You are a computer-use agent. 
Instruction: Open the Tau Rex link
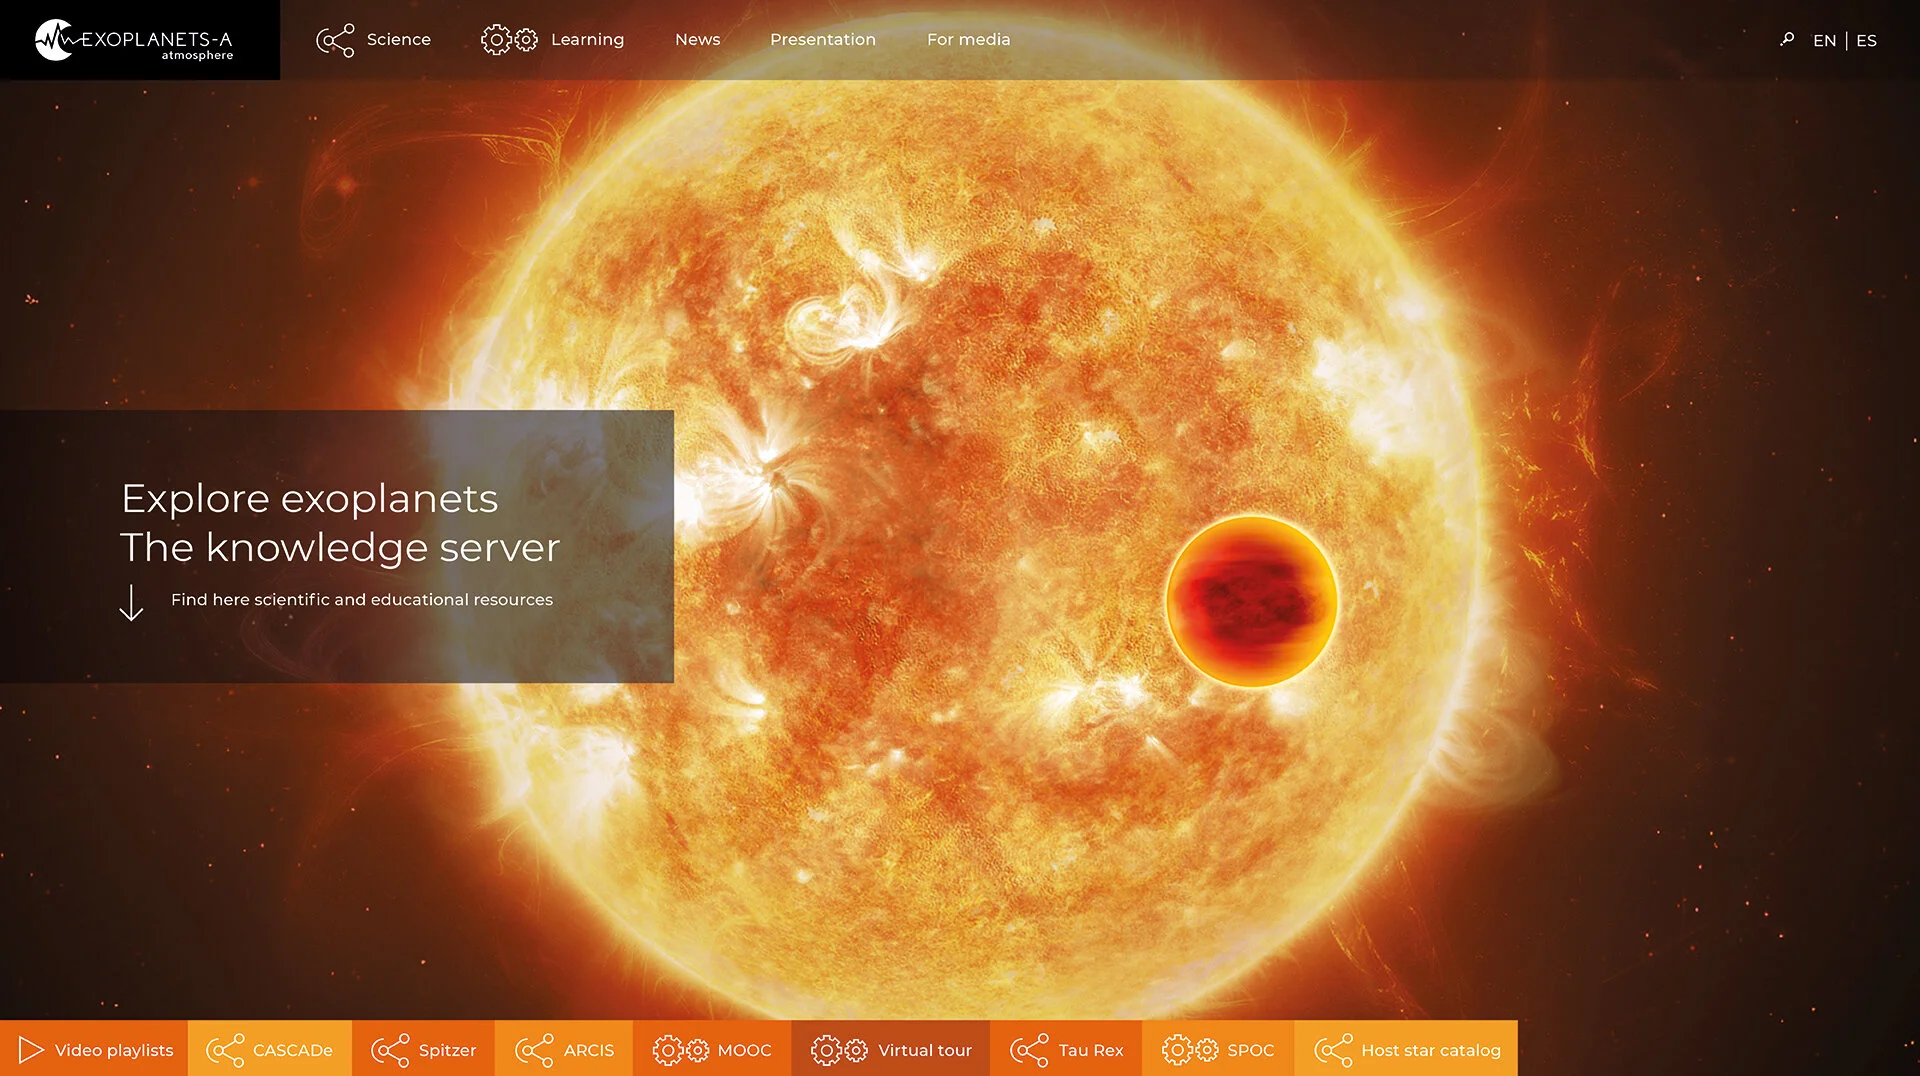point(1066,1049)
